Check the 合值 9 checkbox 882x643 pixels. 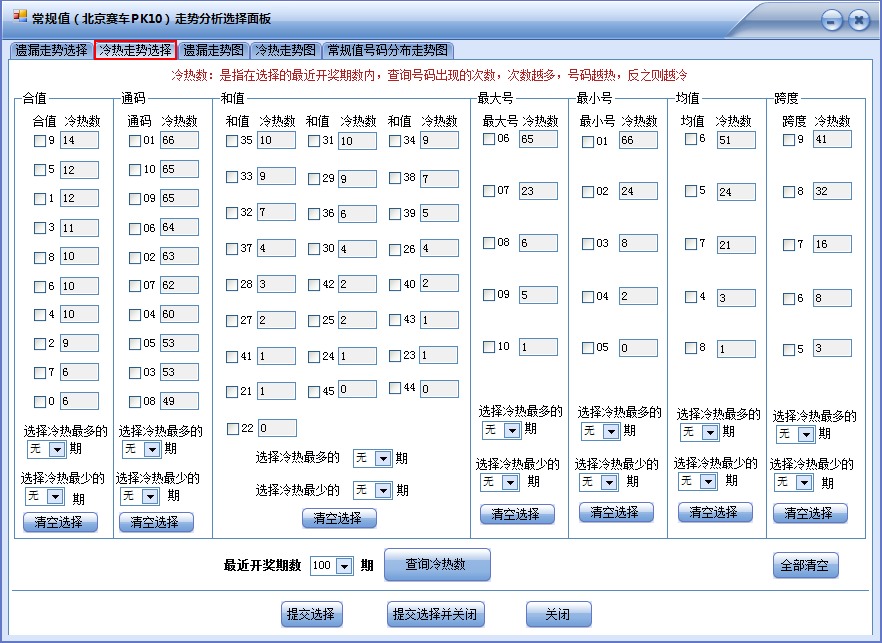38,140
